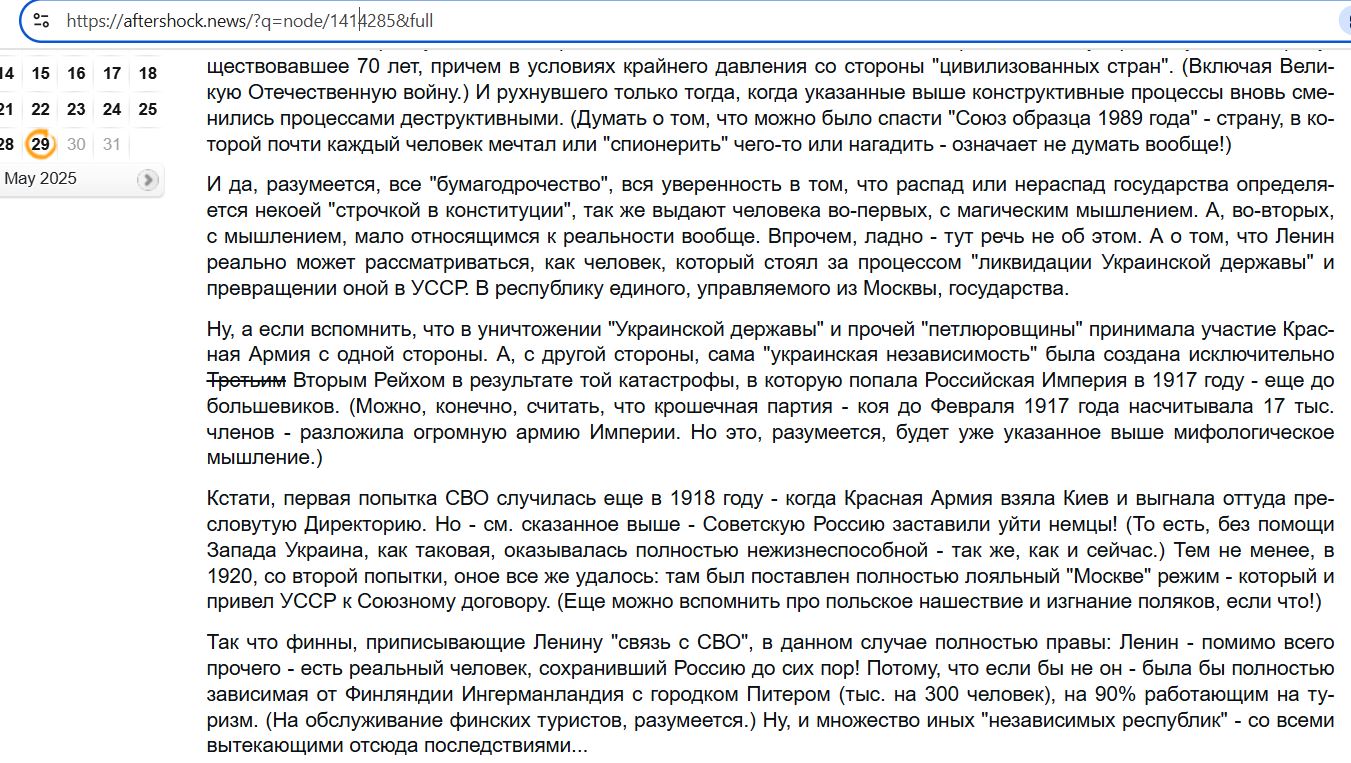Click the site information icon in address bar
1351x763 pixels.
[41, 20]
